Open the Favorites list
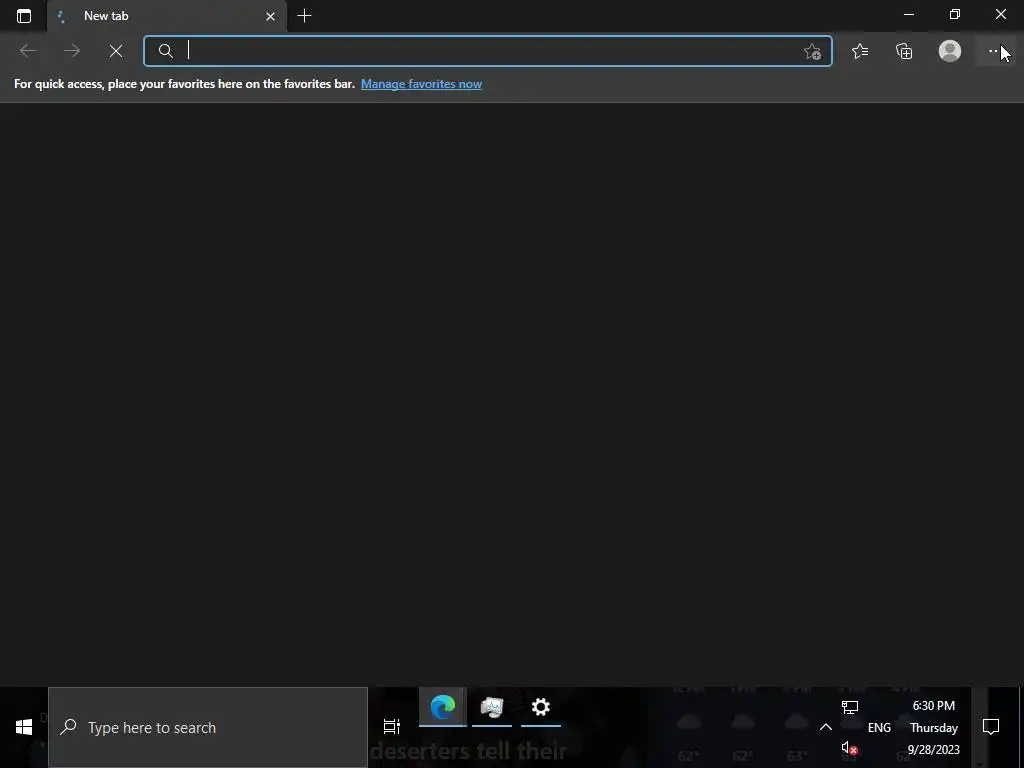 [x=860, y=51]
